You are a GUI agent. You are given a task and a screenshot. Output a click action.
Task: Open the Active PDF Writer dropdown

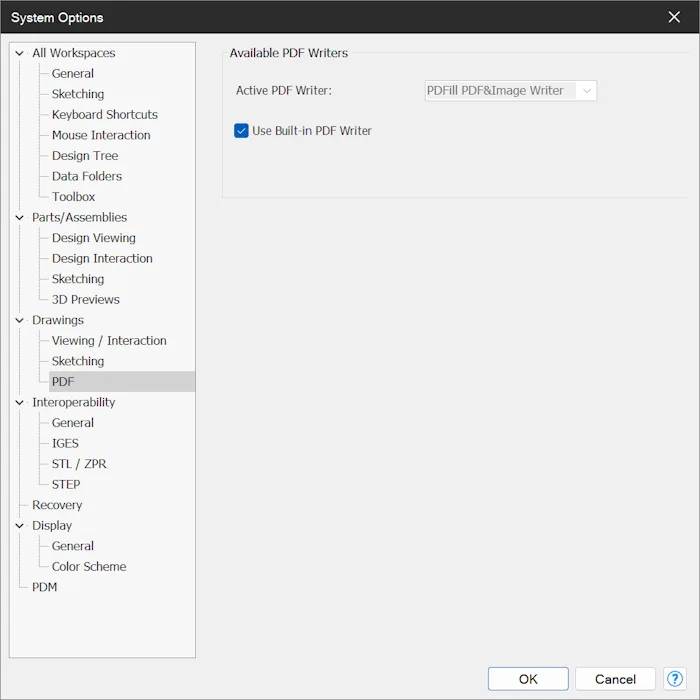510,91
